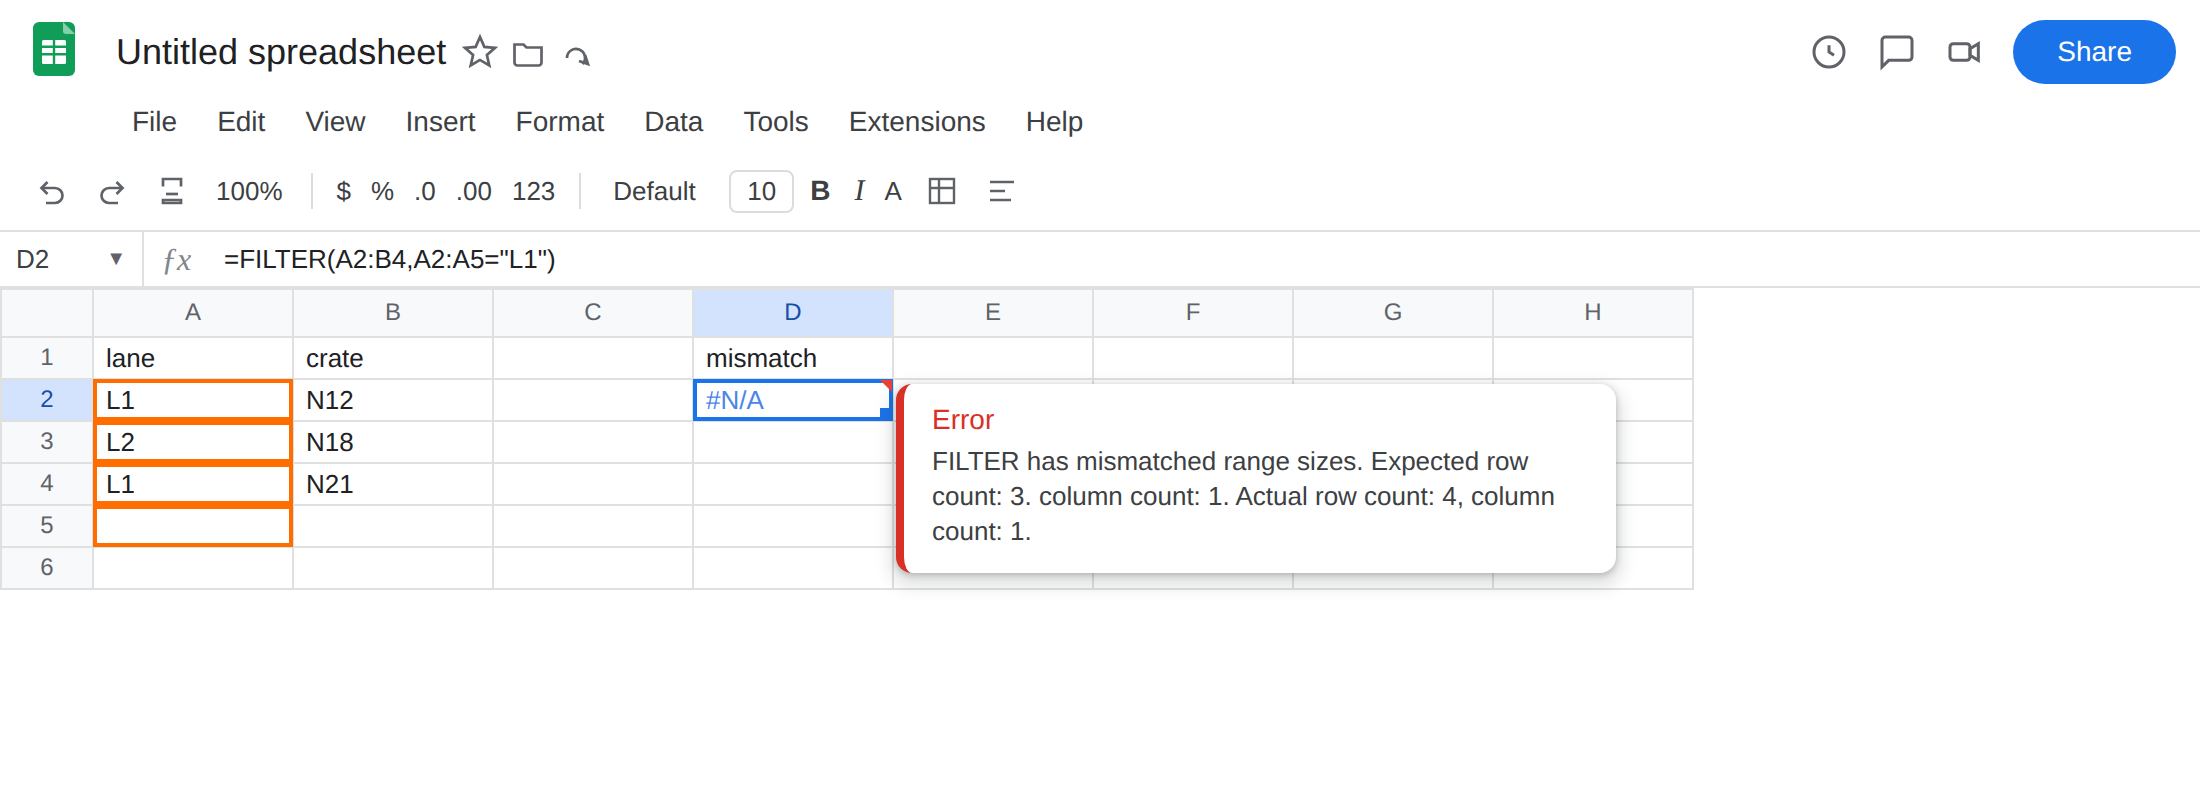This screenshot has height=800, width=2200.
Task: Open the borders tool
Action: coord(942,191)
